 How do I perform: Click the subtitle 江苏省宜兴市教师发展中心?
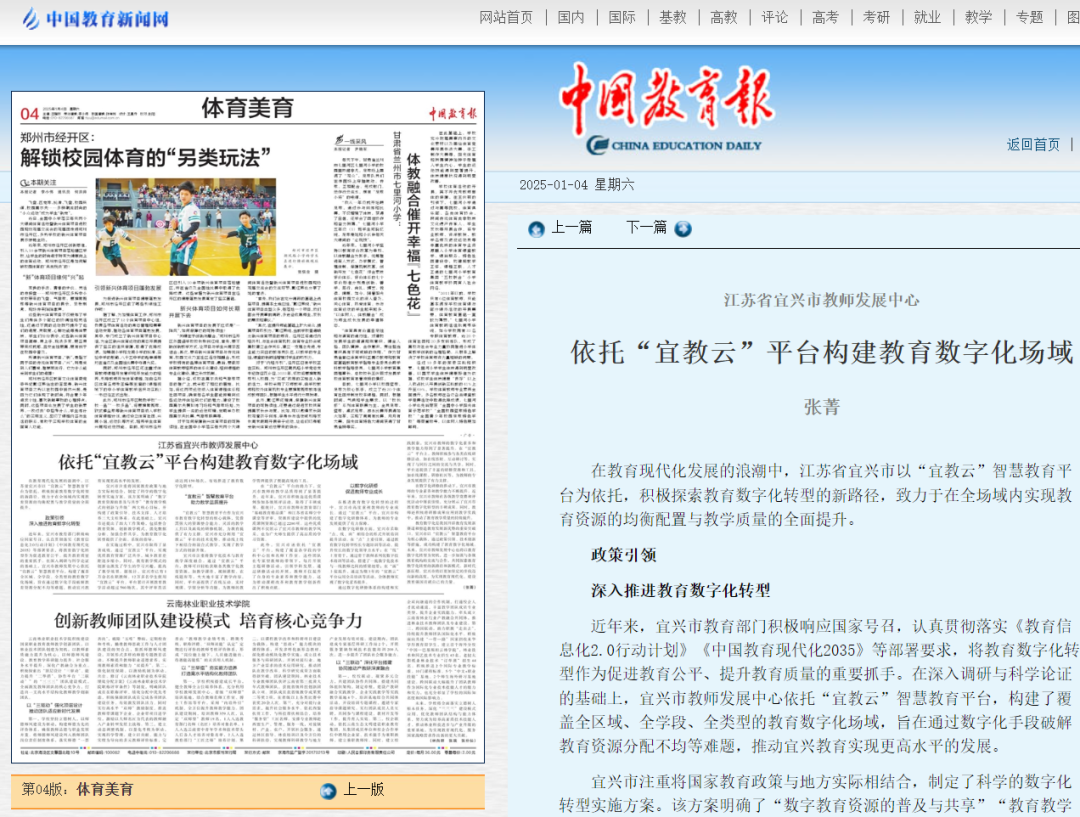pos(821,300)
